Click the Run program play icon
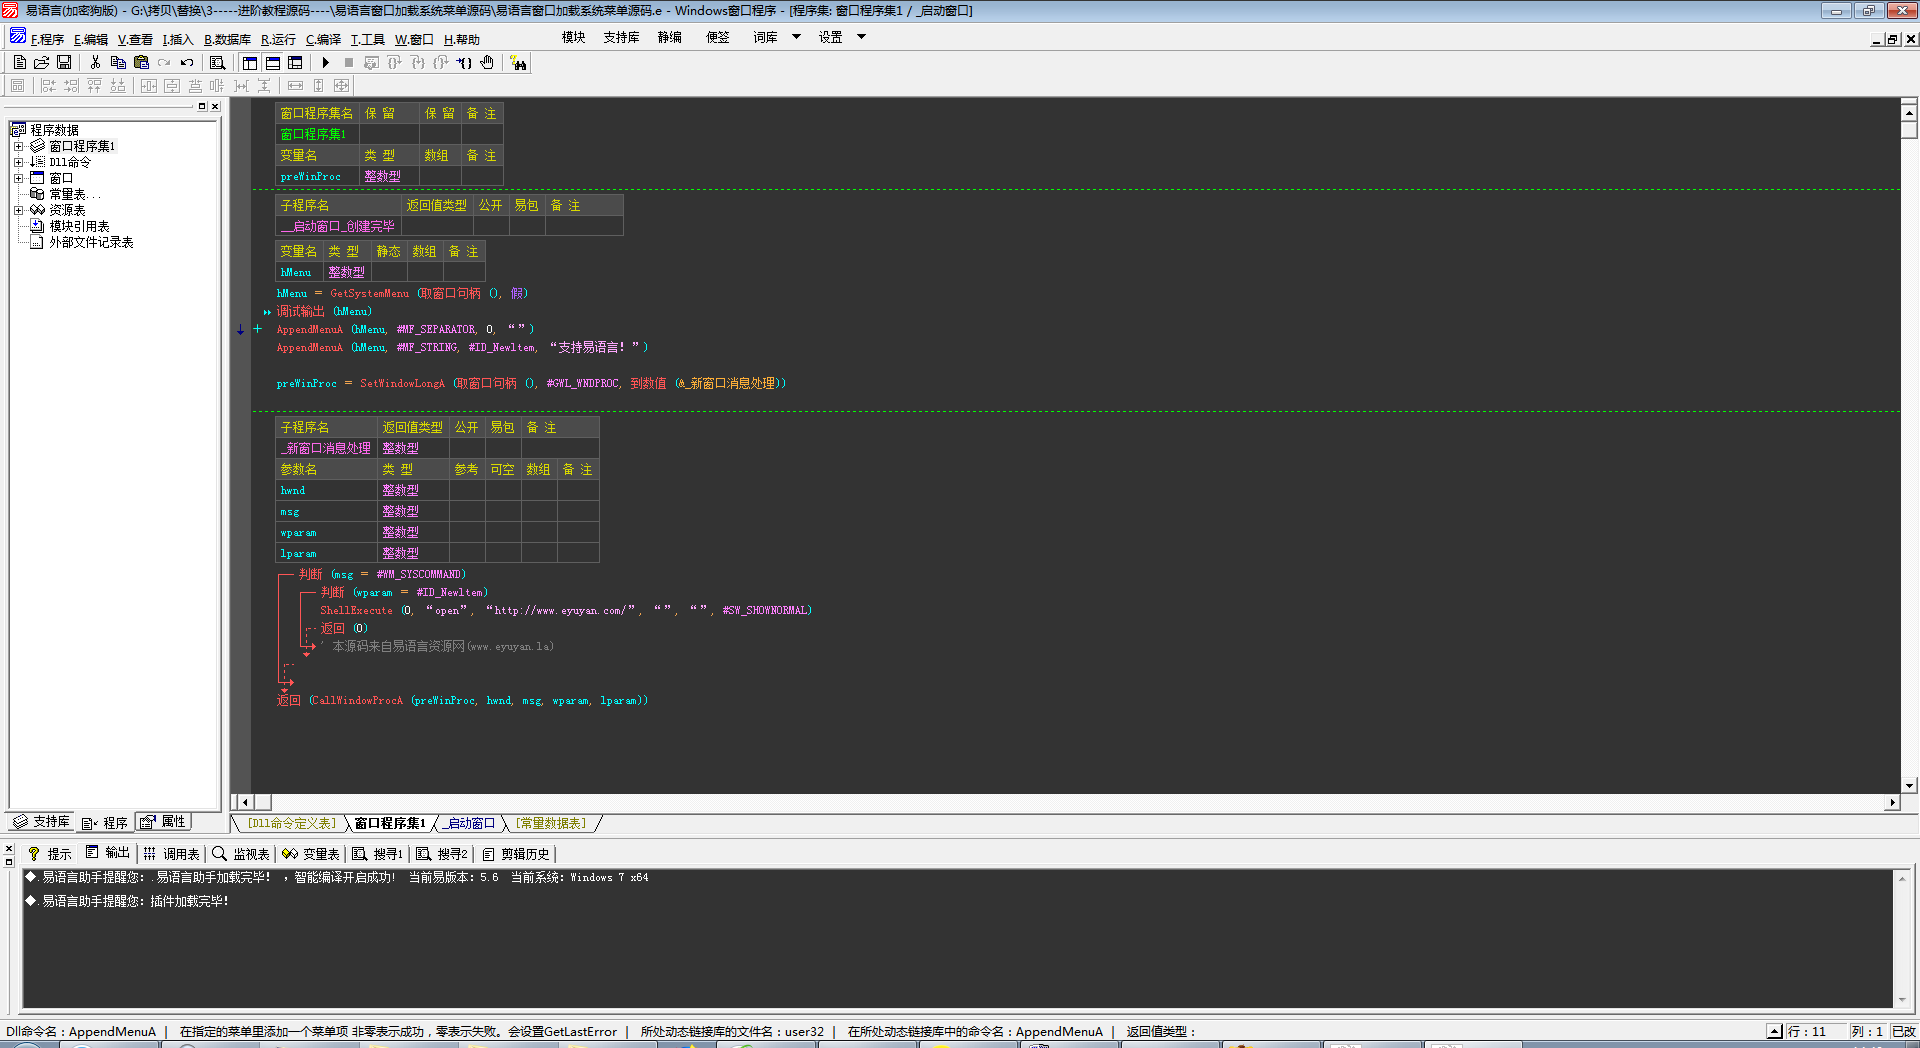 (x=325, y=62)
